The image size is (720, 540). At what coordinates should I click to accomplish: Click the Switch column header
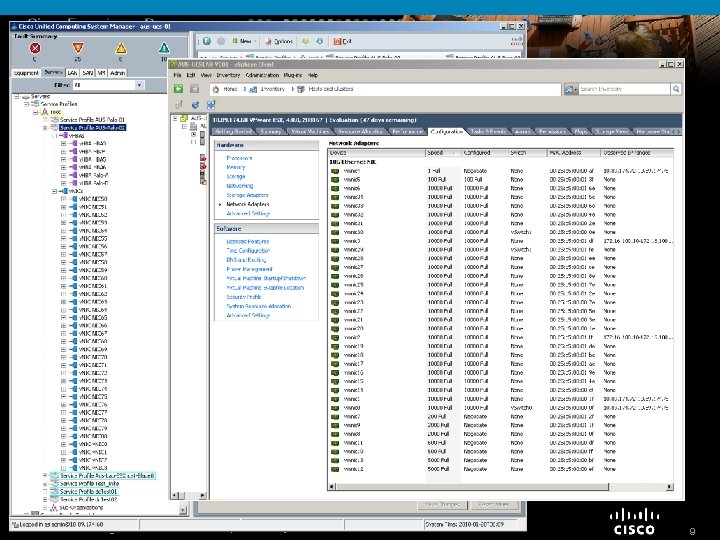[527, 152]
